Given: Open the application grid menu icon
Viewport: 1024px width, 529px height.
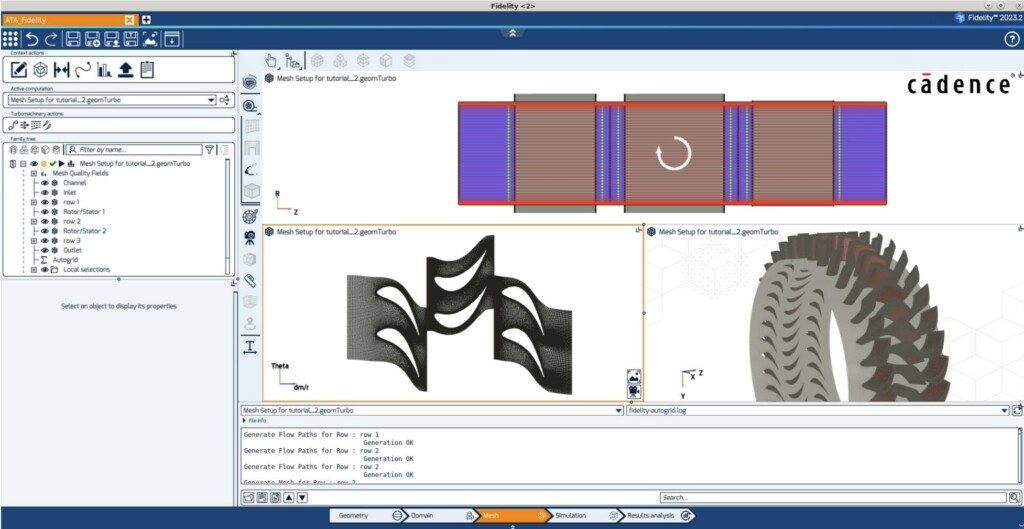Looking at the screenshot, I should click(10, 39).
